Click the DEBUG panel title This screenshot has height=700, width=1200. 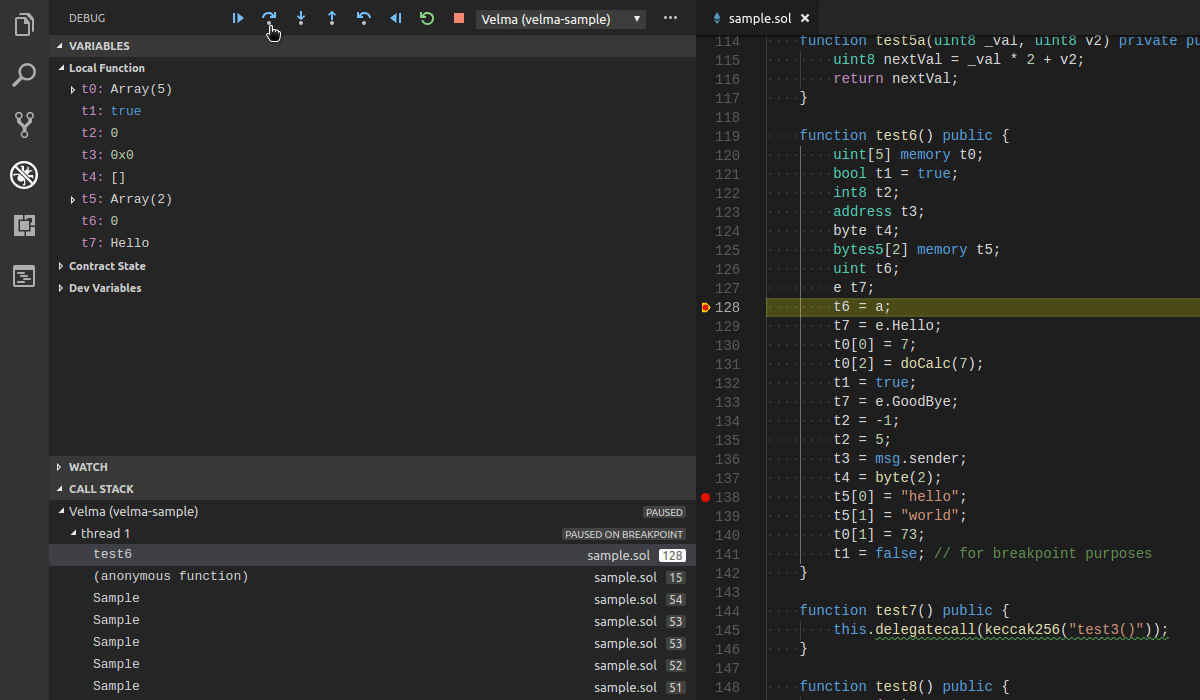tap(87, 18)
